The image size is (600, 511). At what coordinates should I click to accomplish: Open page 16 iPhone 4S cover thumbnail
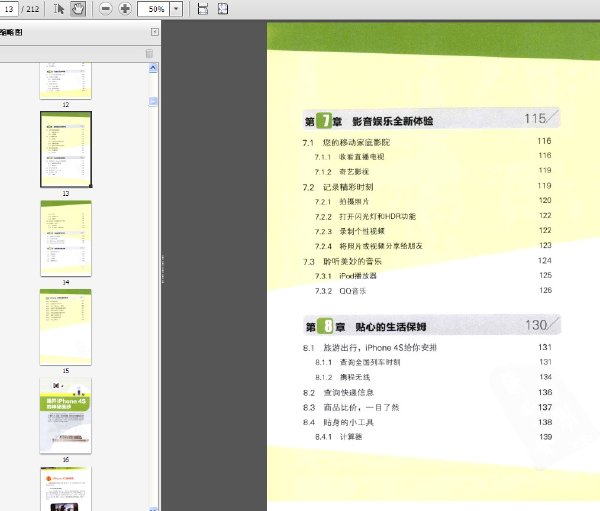pos(66,416)
